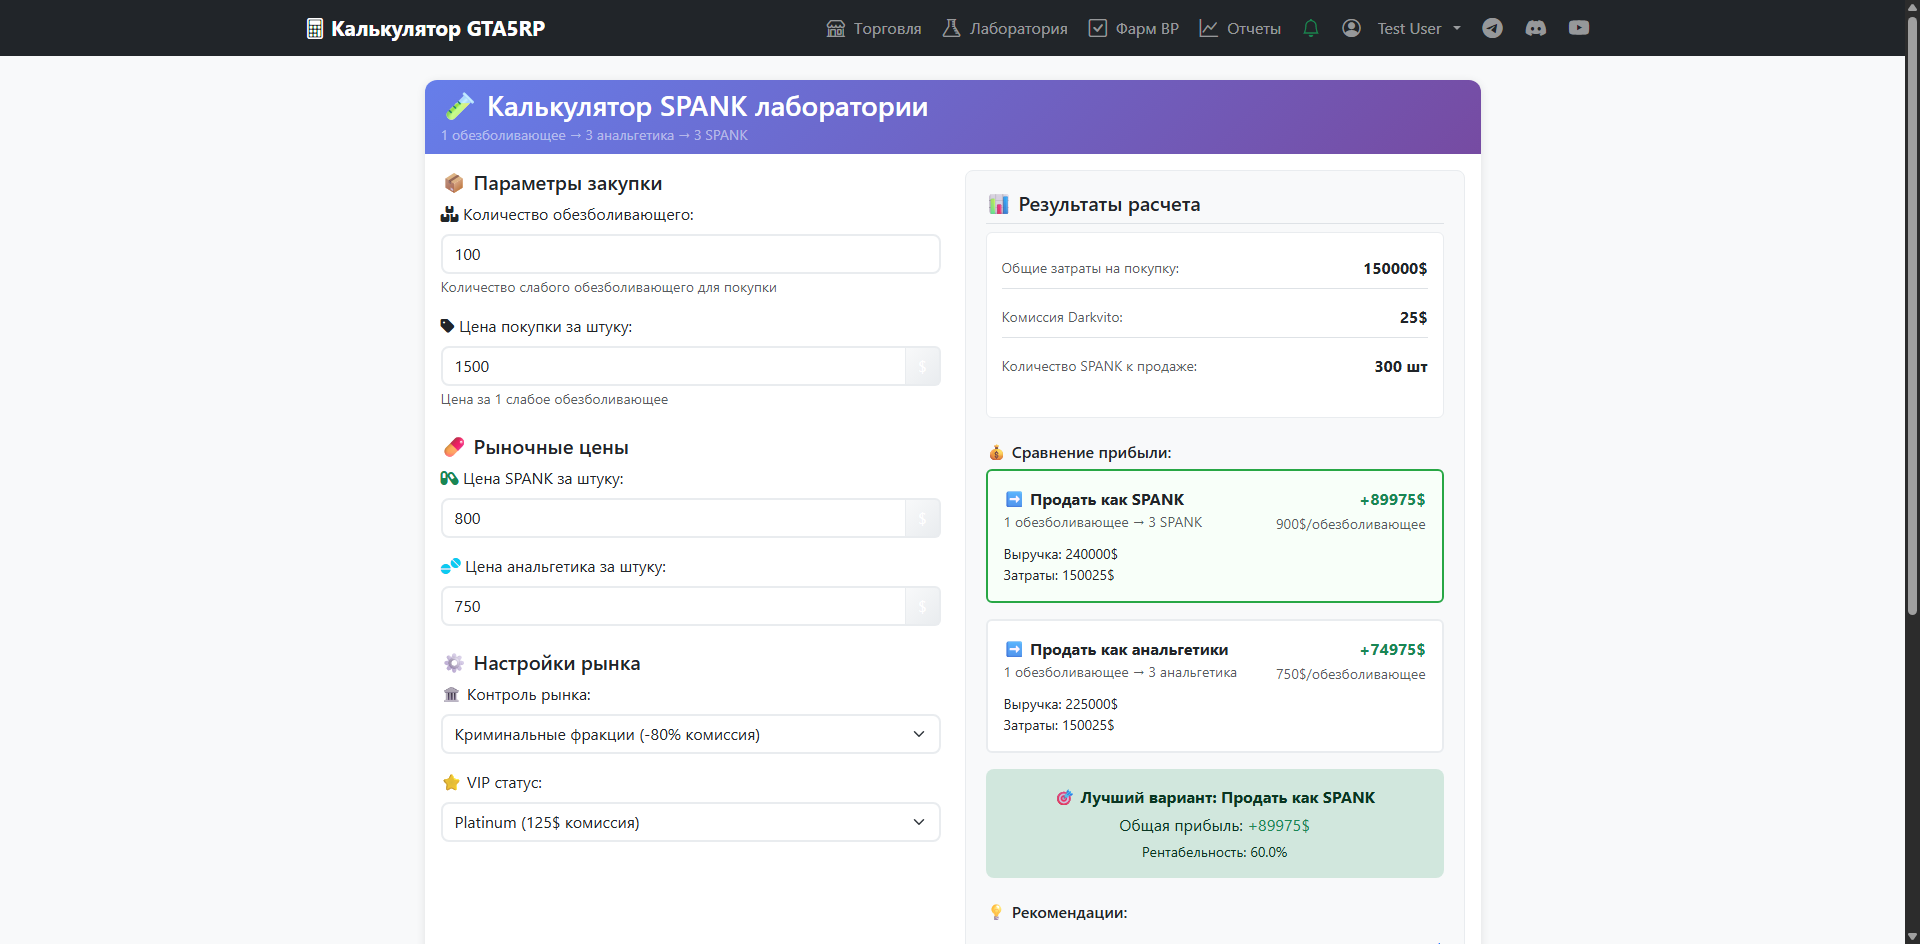The width and height of the screenshot is (1920, 944).
Task: Click the arrow icon by Продать как аналгетики
Action: [1013, 649]
